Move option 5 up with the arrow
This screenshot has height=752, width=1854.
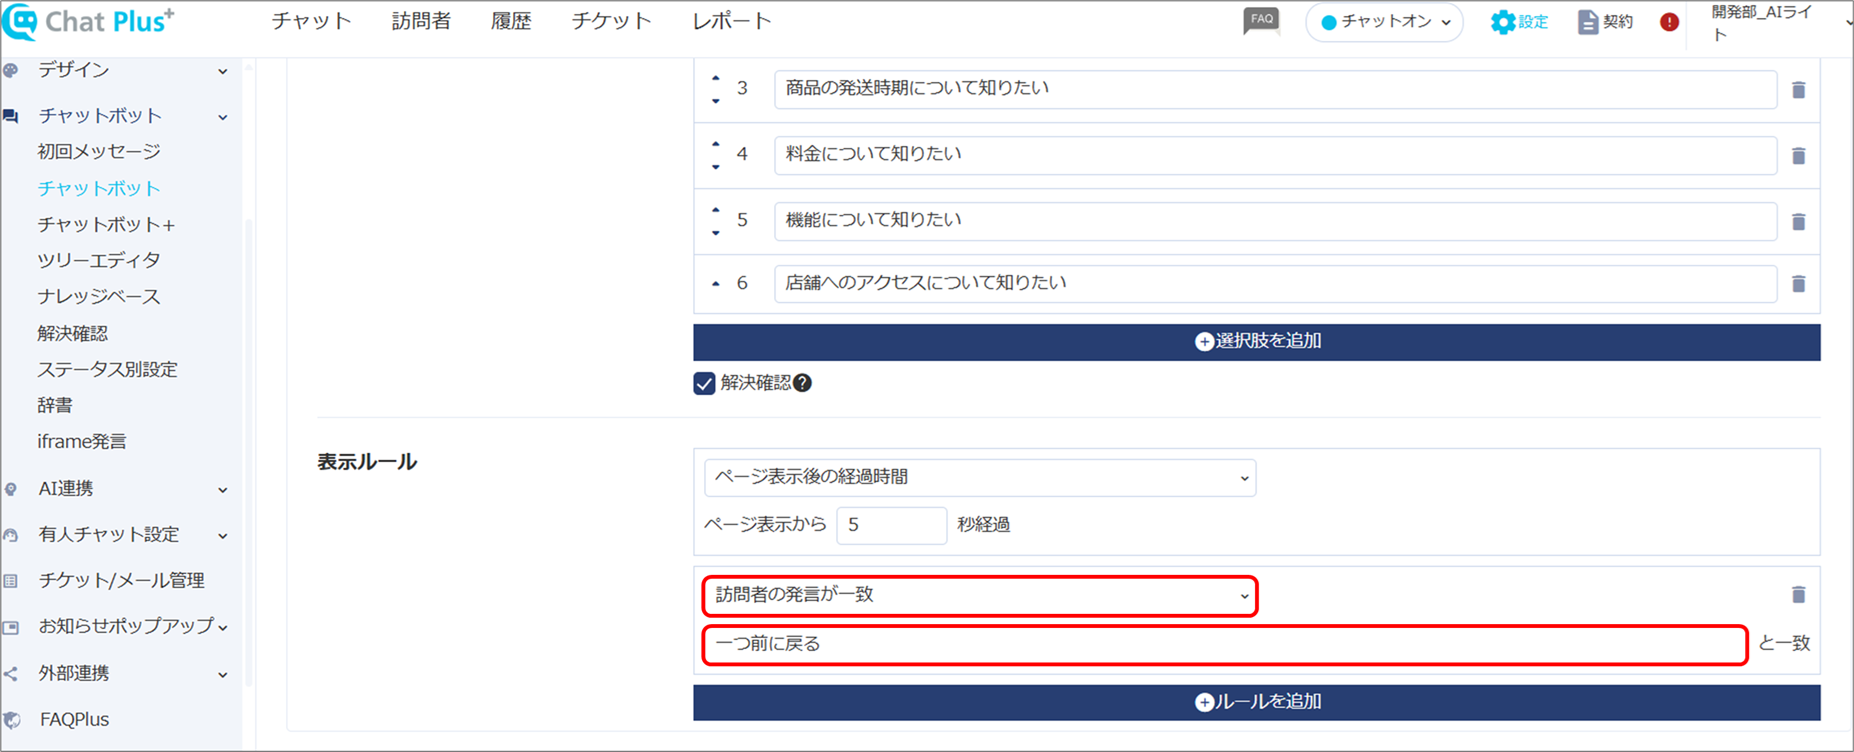715,210
